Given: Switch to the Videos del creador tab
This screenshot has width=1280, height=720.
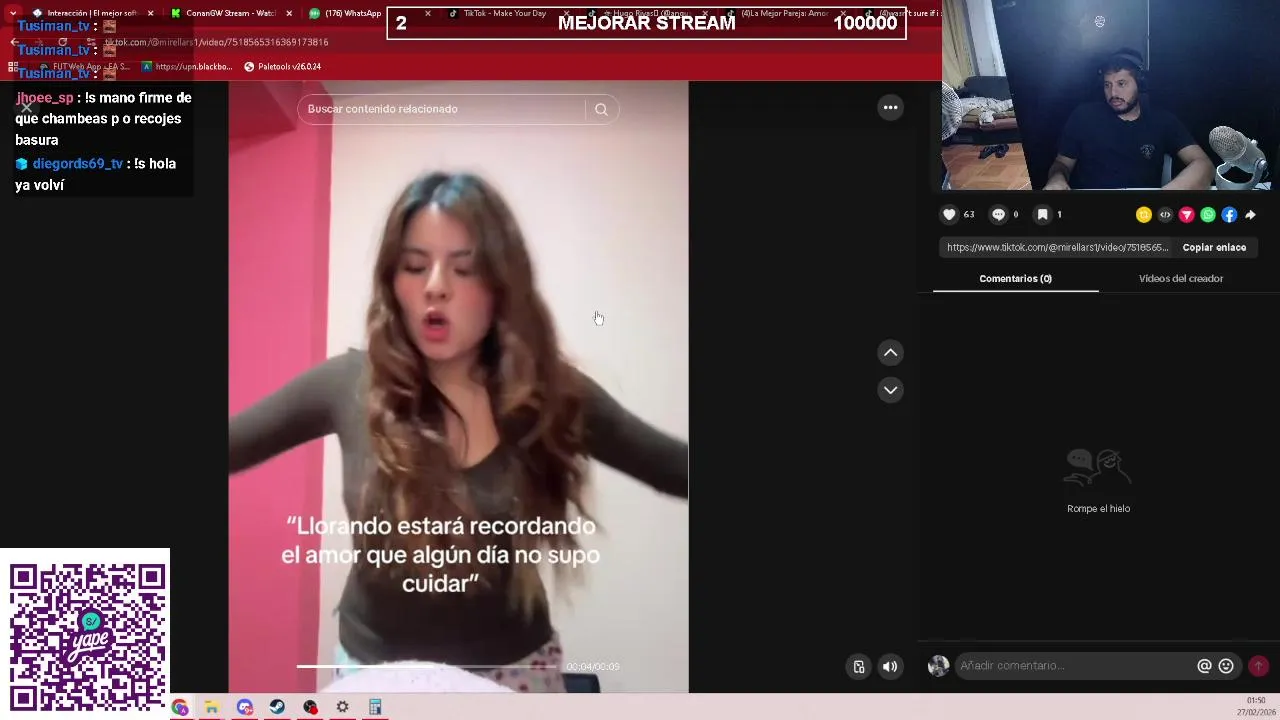Looking at the screenshot, I should 1181,278.
